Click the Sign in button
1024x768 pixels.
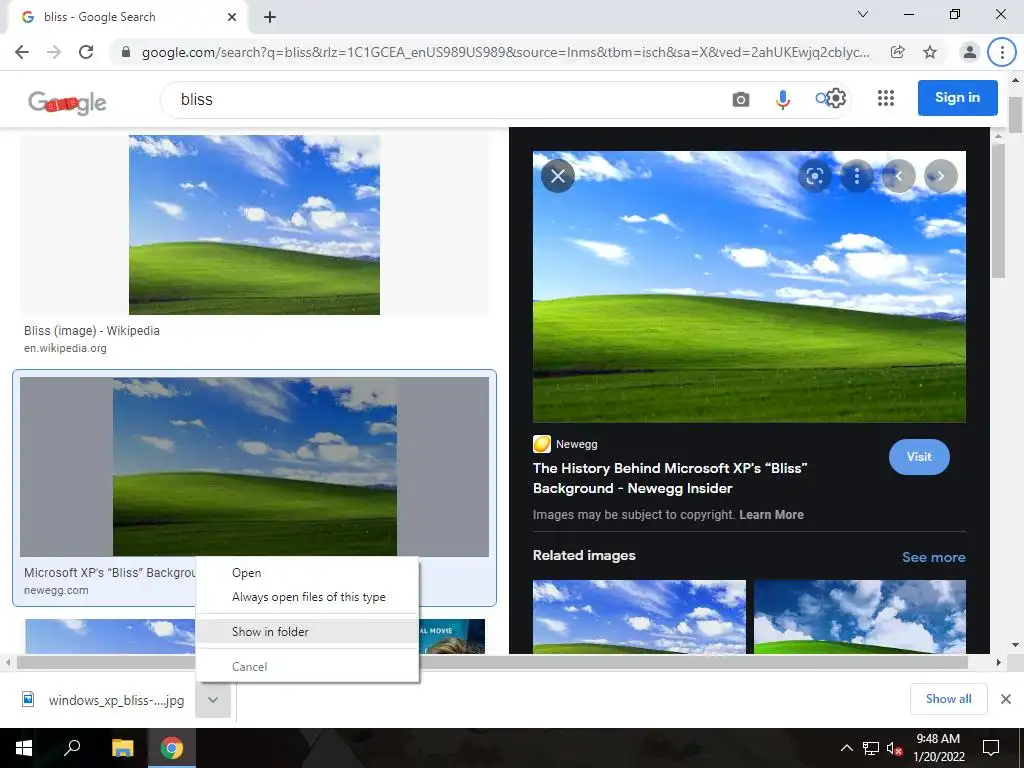[957, 98]
